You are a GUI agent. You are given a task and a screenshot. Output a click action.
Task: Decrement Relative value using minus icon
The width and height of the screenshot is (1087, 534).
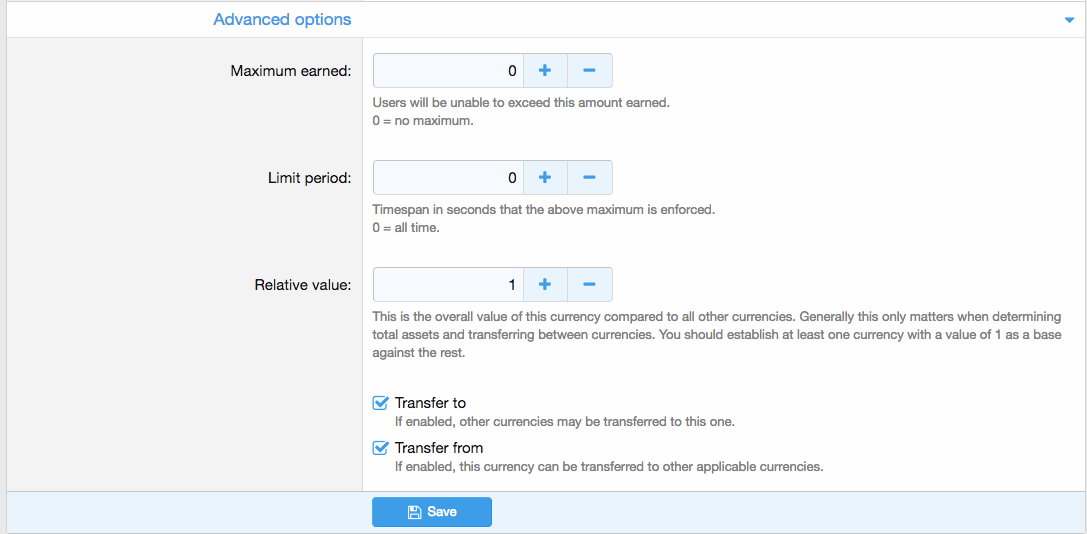tap(589, 285)
